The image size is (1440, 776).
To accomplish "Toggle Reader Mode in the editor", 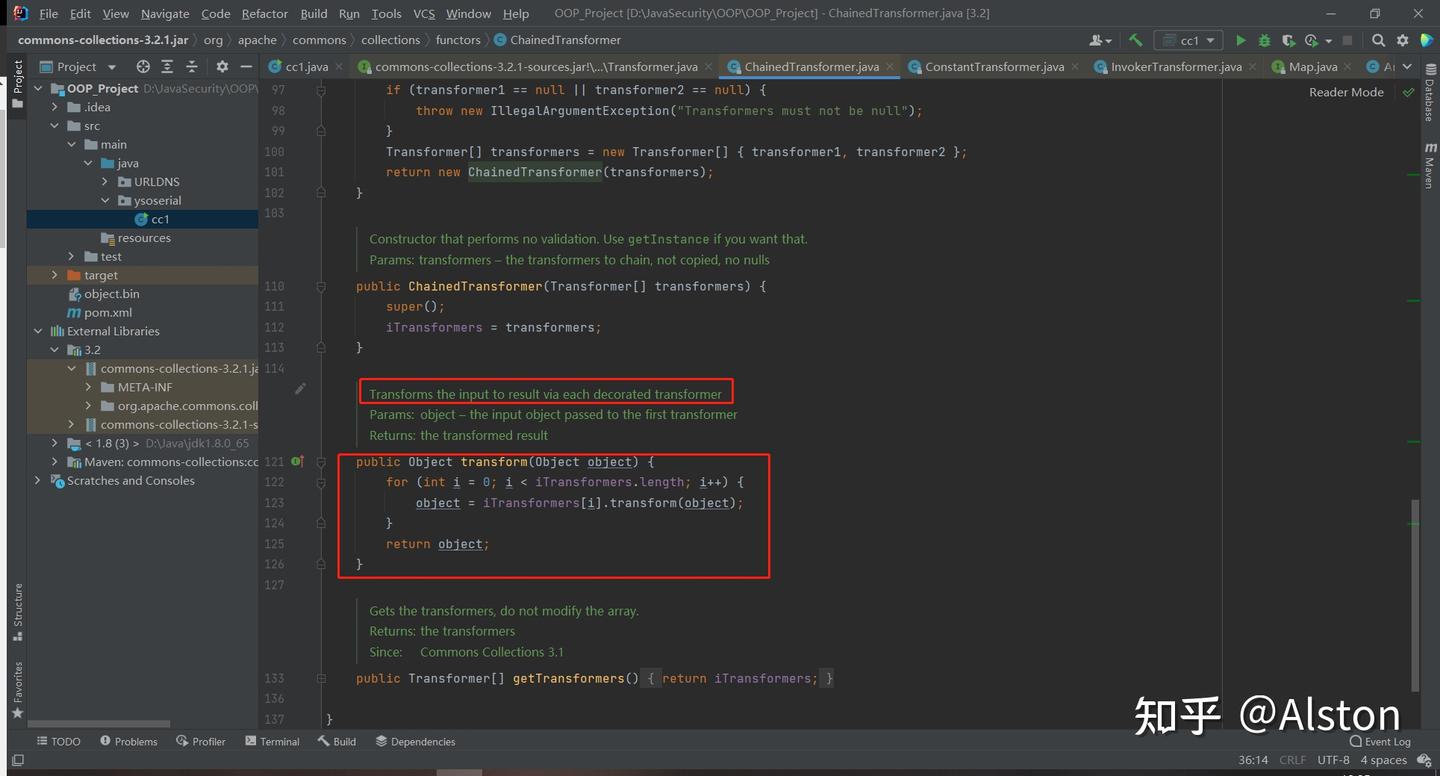I will [1346, 92].
